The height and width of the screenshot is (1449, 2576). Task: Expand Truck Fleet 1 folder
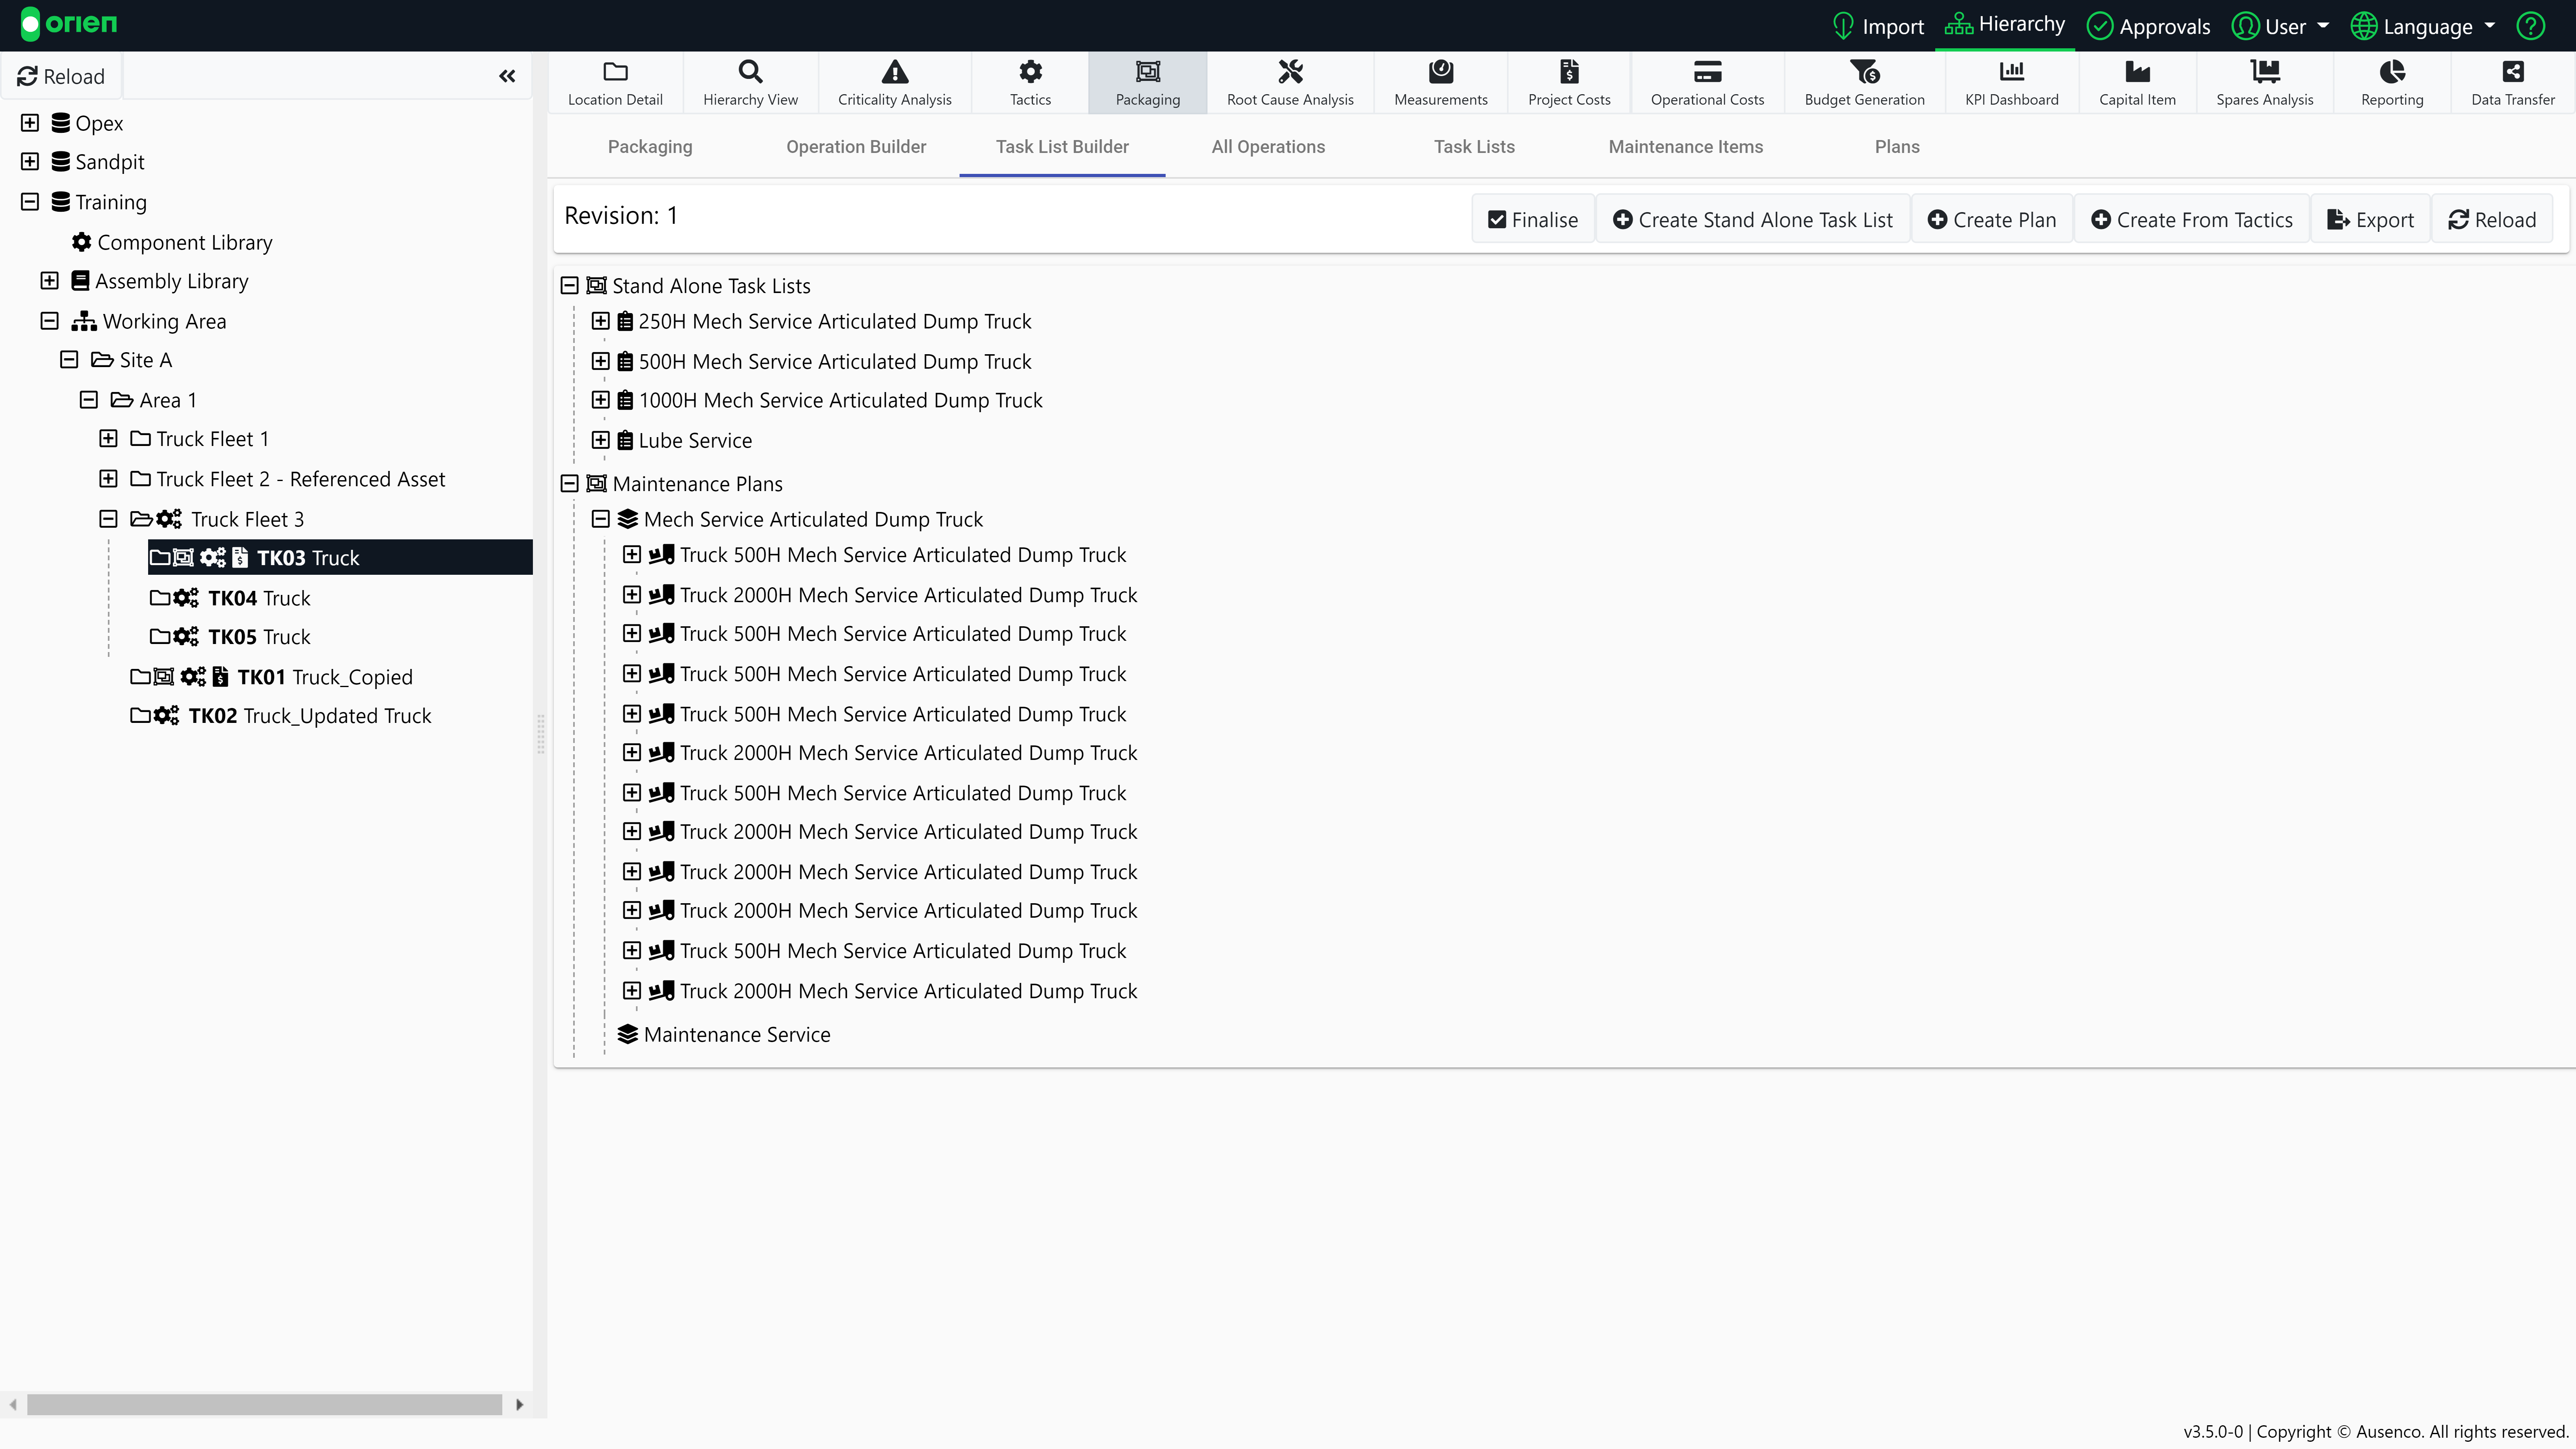click(108, 438)
